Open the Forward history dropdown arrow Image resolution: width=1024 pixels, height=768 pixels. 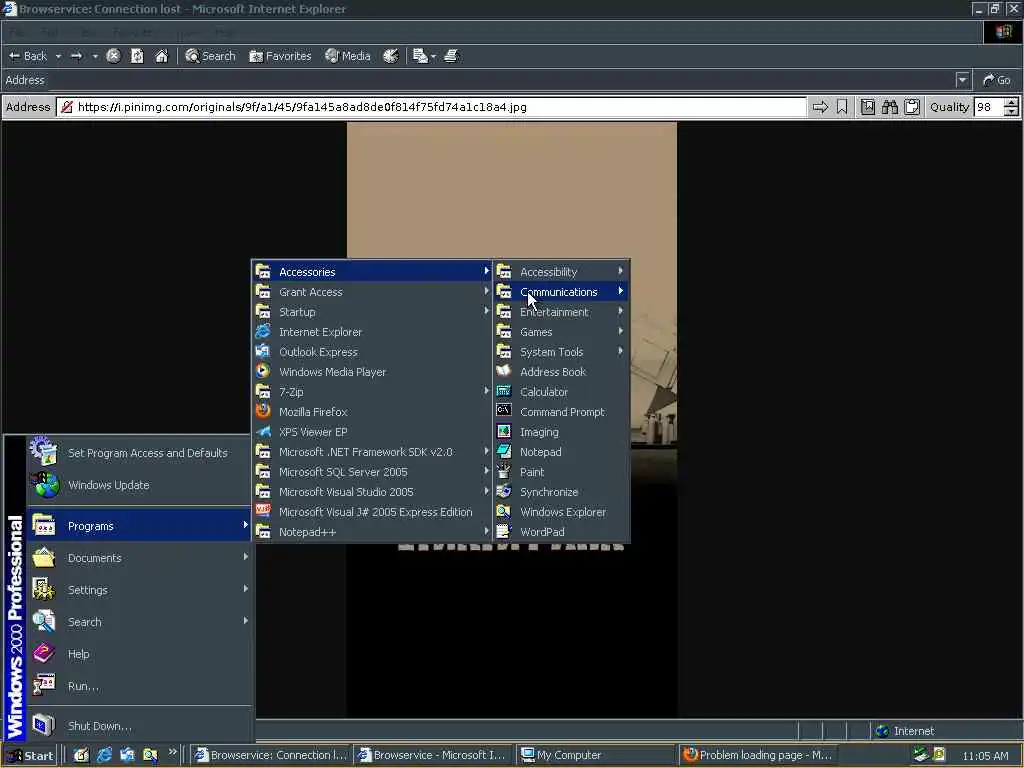pyautogui.click(x=95, y=56)
